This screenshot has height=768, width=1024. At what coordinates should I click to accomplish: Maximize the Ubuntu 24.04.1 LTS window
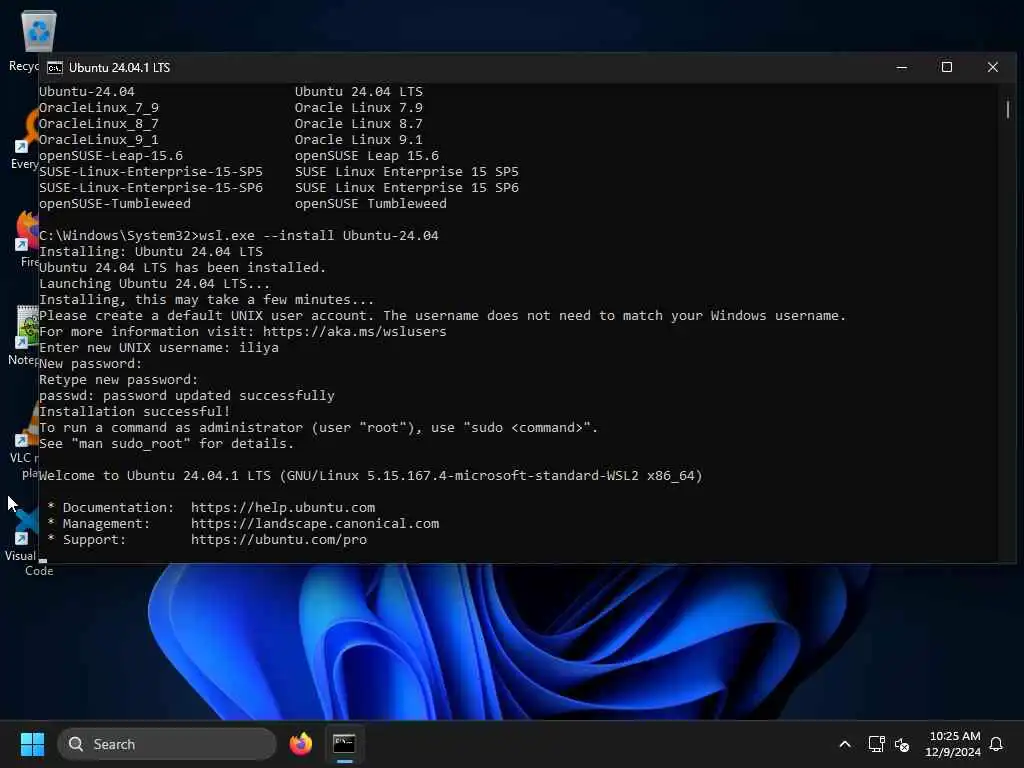[946, 67]
